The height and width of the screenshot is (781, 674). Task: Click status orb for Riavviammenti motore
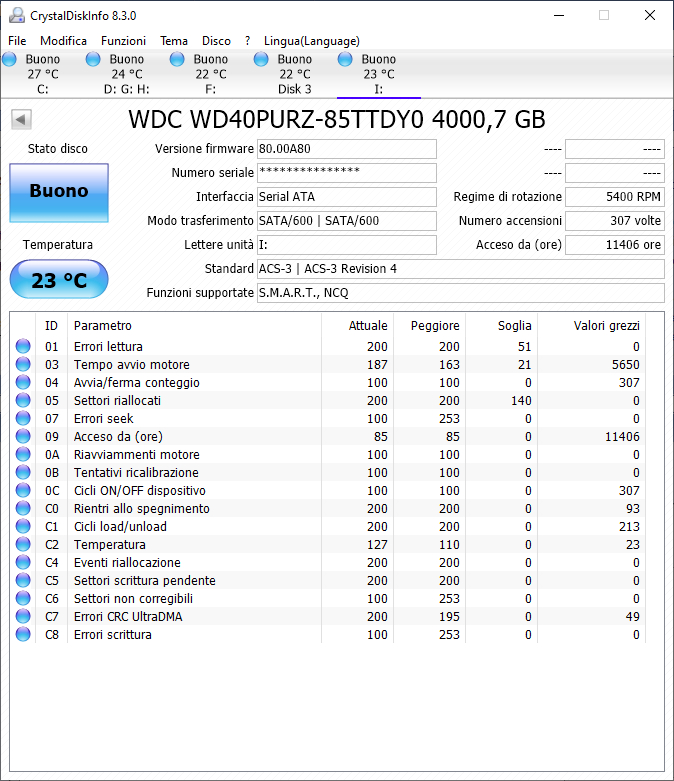coord(23,454)
